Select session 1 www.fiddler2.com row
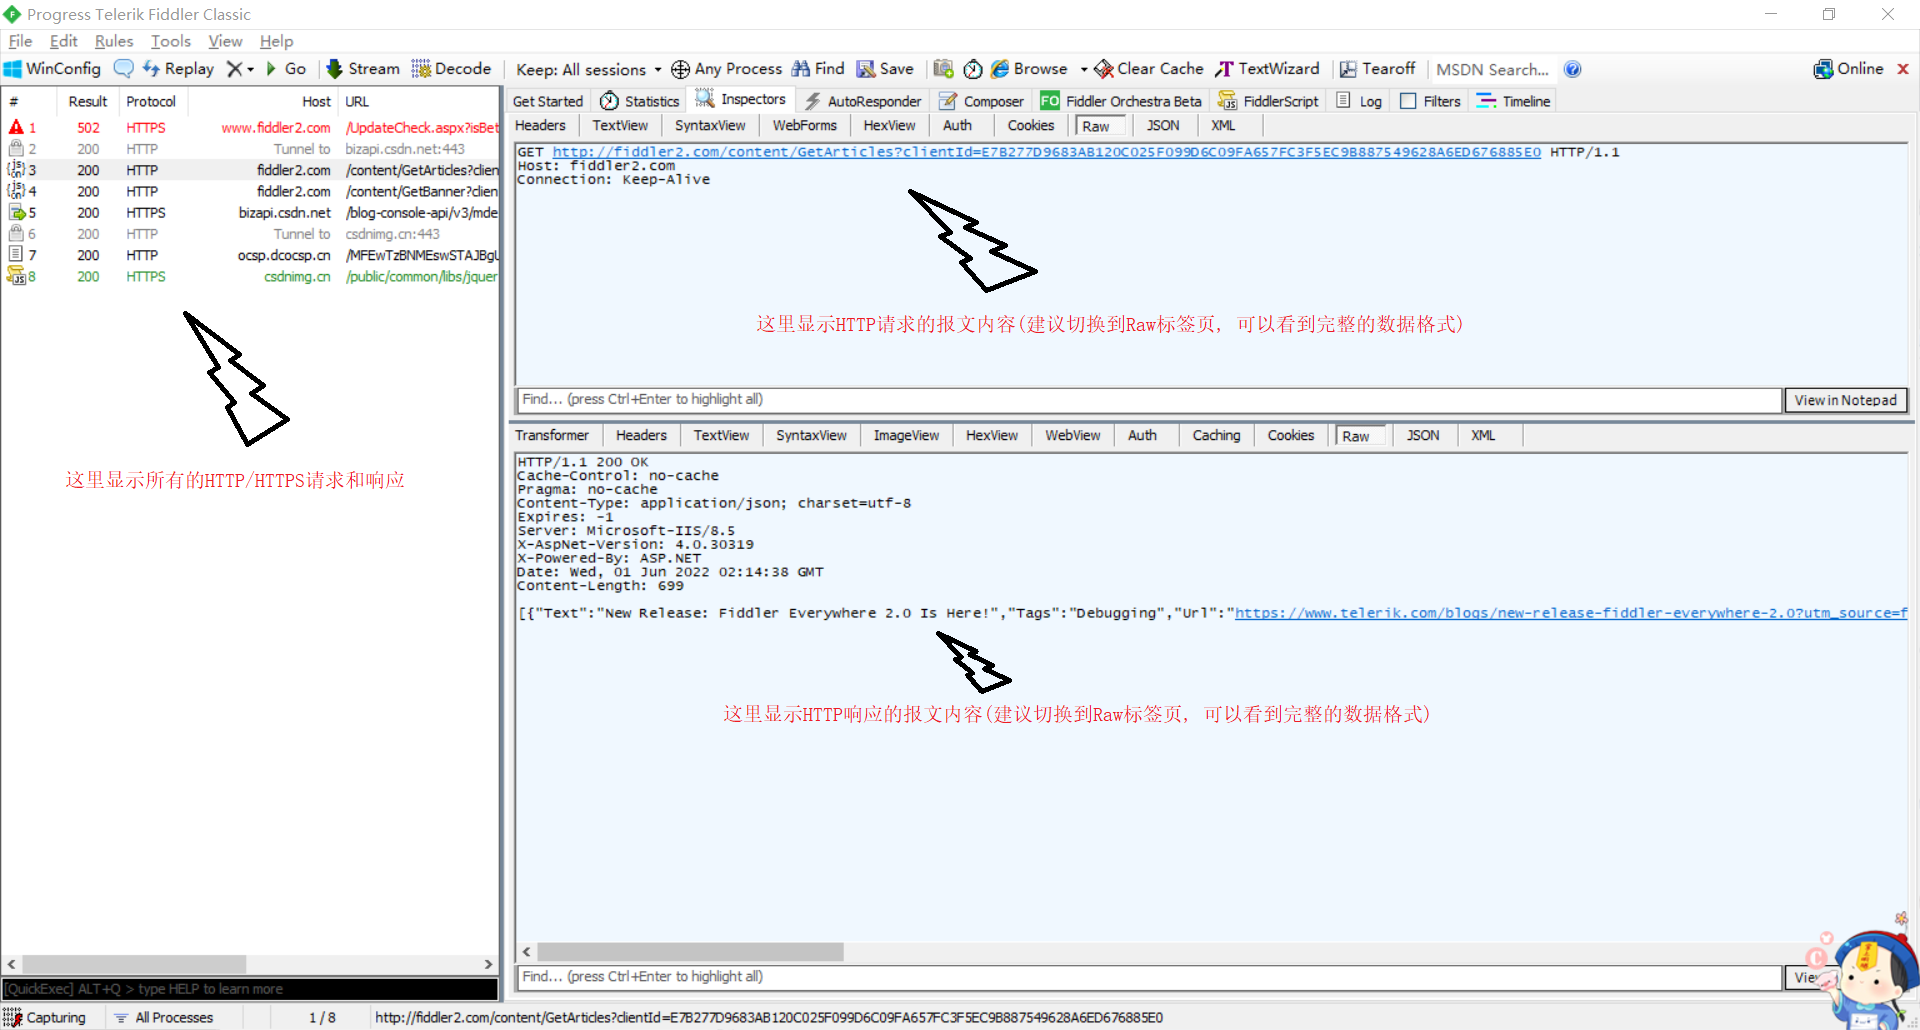 click(x=250, y=128)
